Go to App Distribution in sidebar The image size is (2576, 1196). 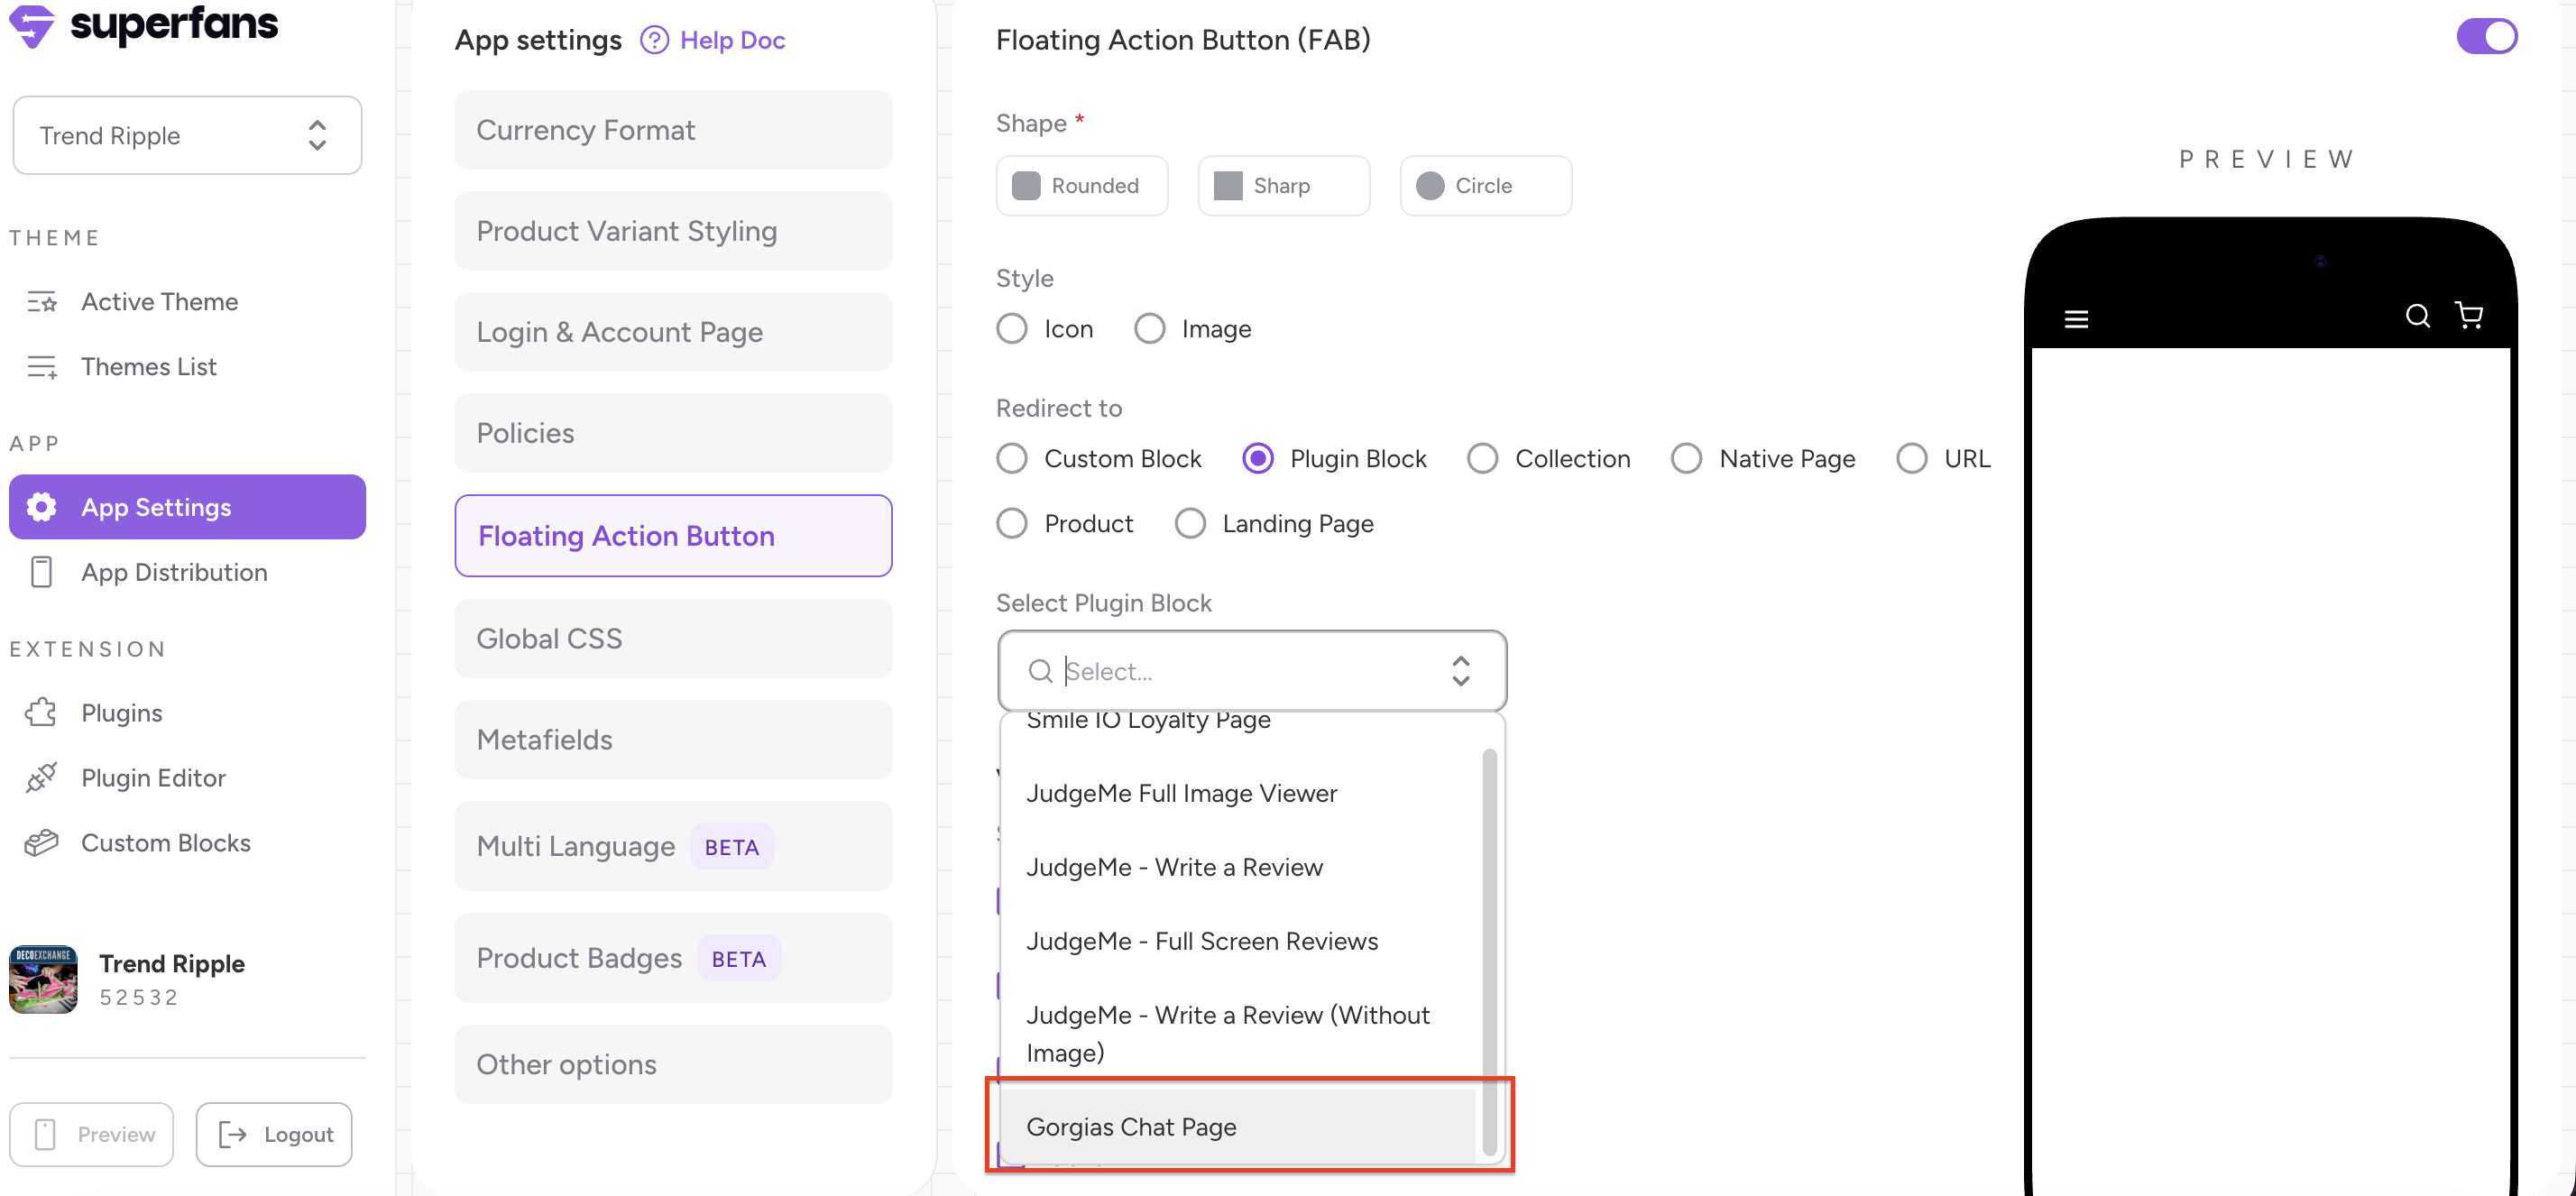click(x=174, y=573)
